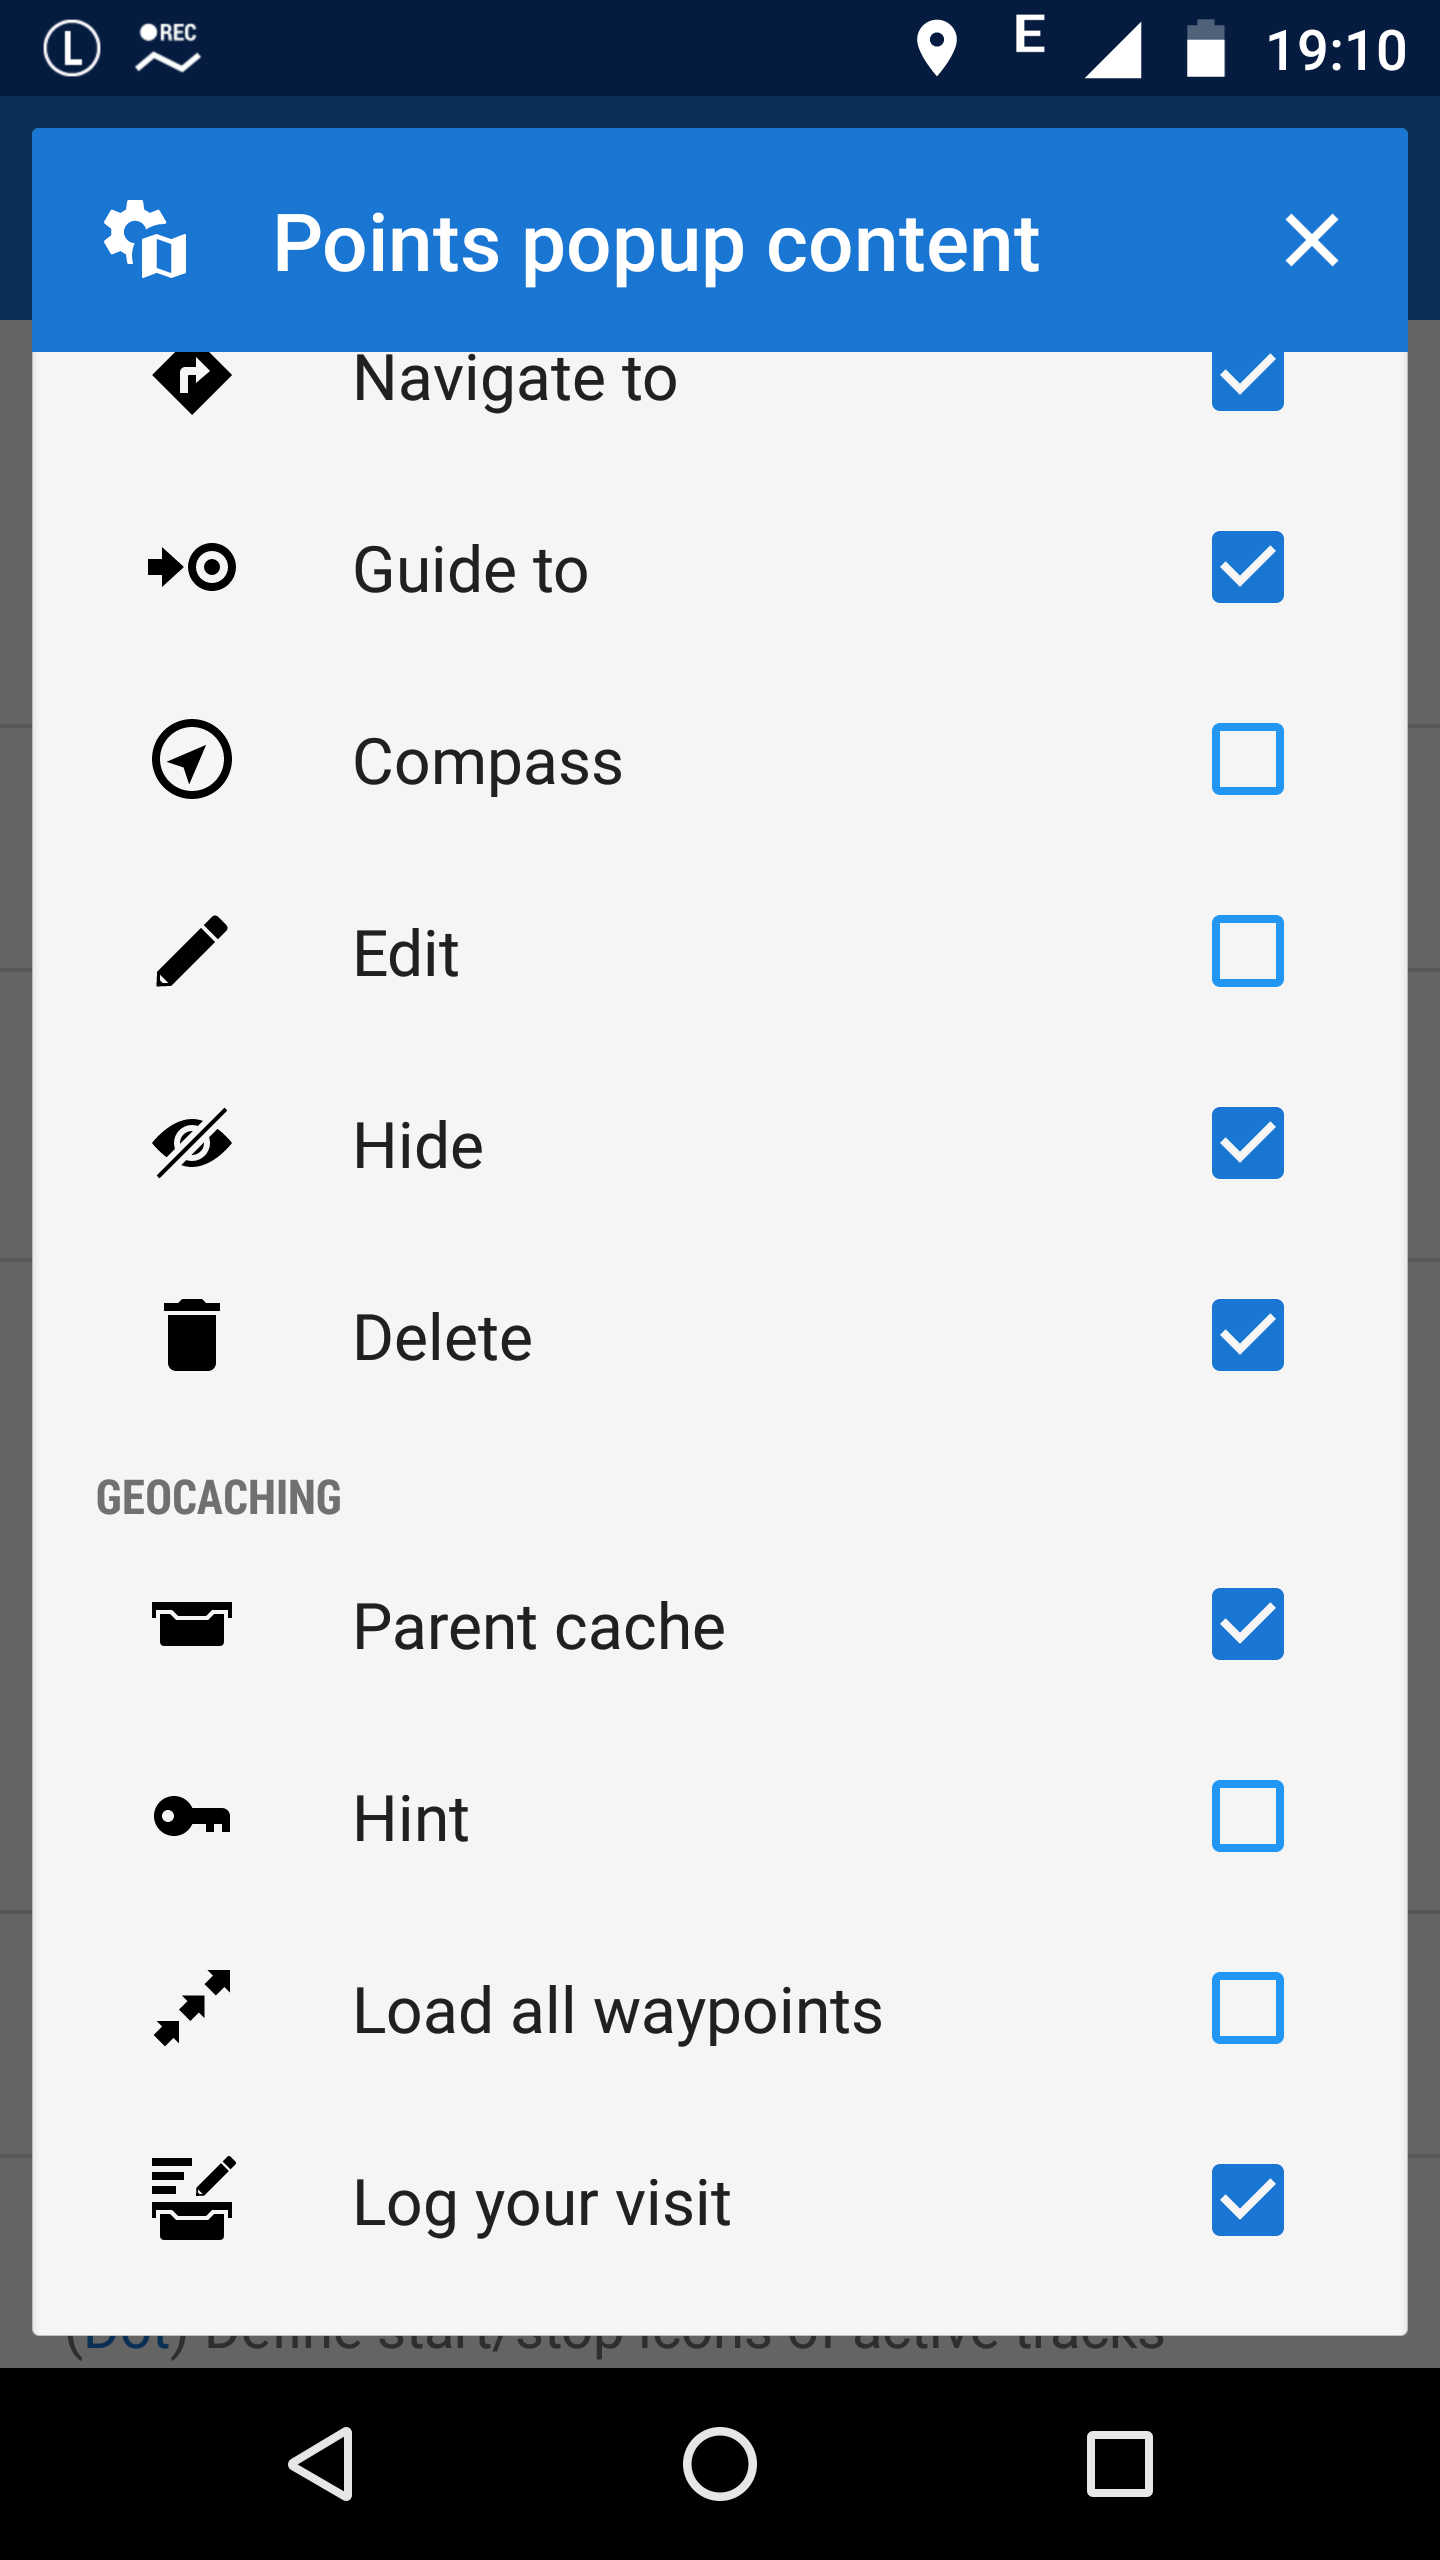Click the Hint key icon
The height and width of the screenshot is (2560, 1440).
click(x=191, y=1816)
